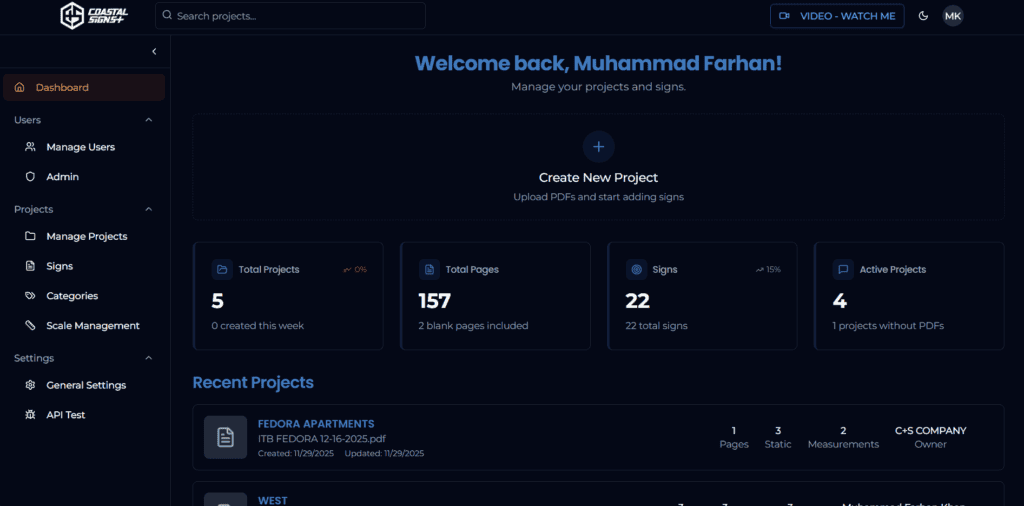
Task: Toggle dark mode with the moon icon
Action: pos(923,16)
